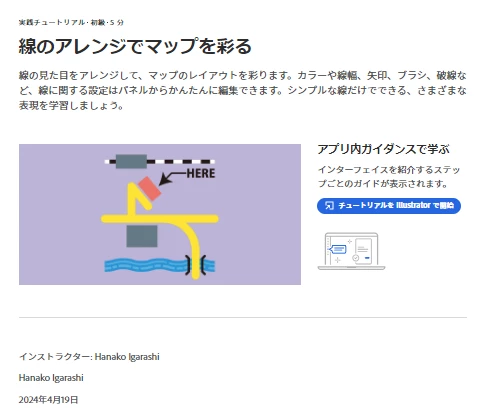Click the large gray square below the yellow road
Screen dimensions: 490x416
pyautogui.click(x=142, y=236)
